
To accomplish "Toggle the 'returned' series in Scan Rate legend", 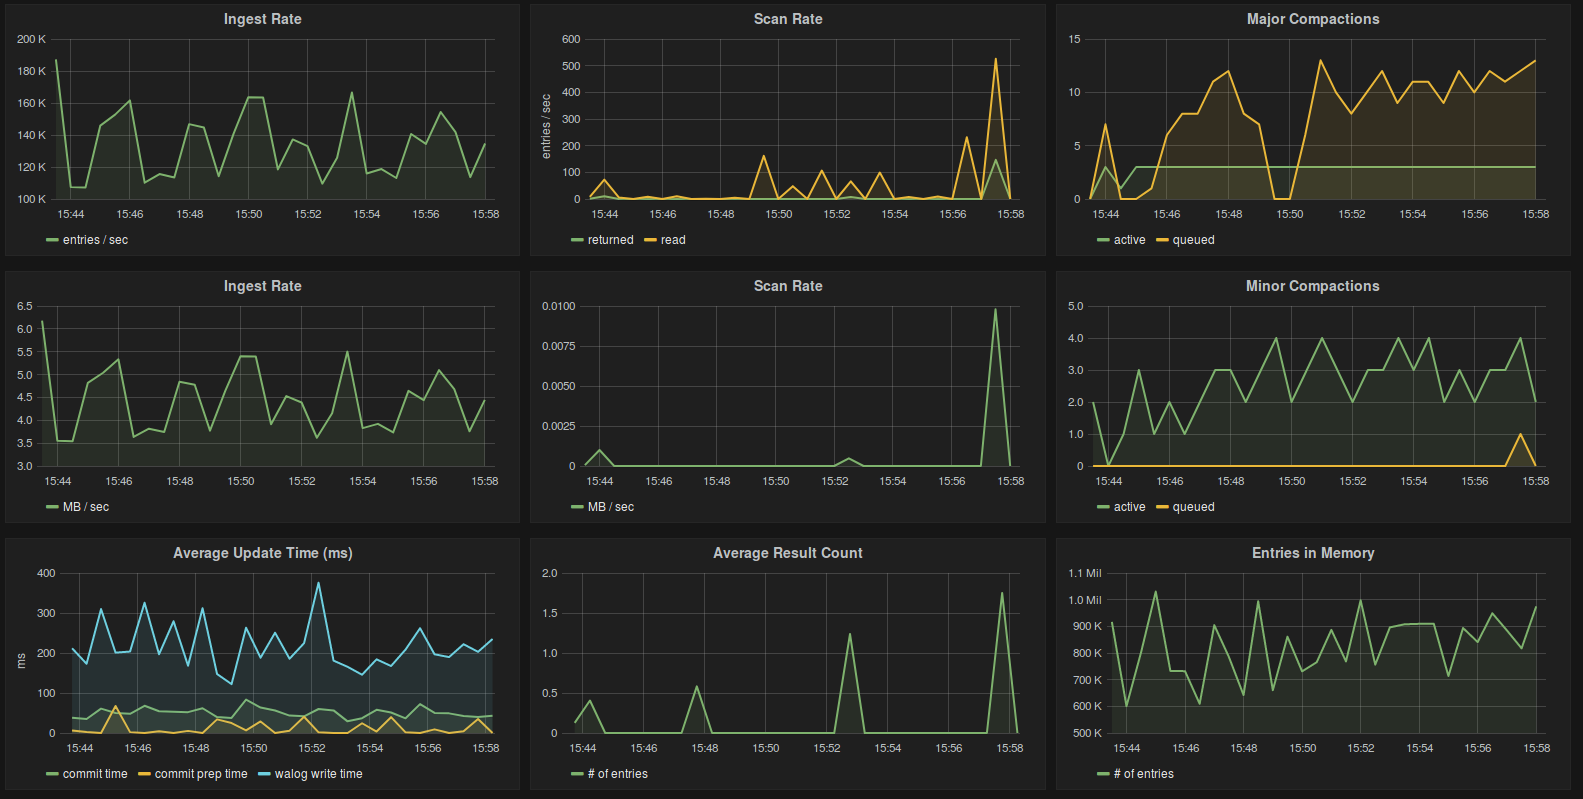I will [610, 240].
